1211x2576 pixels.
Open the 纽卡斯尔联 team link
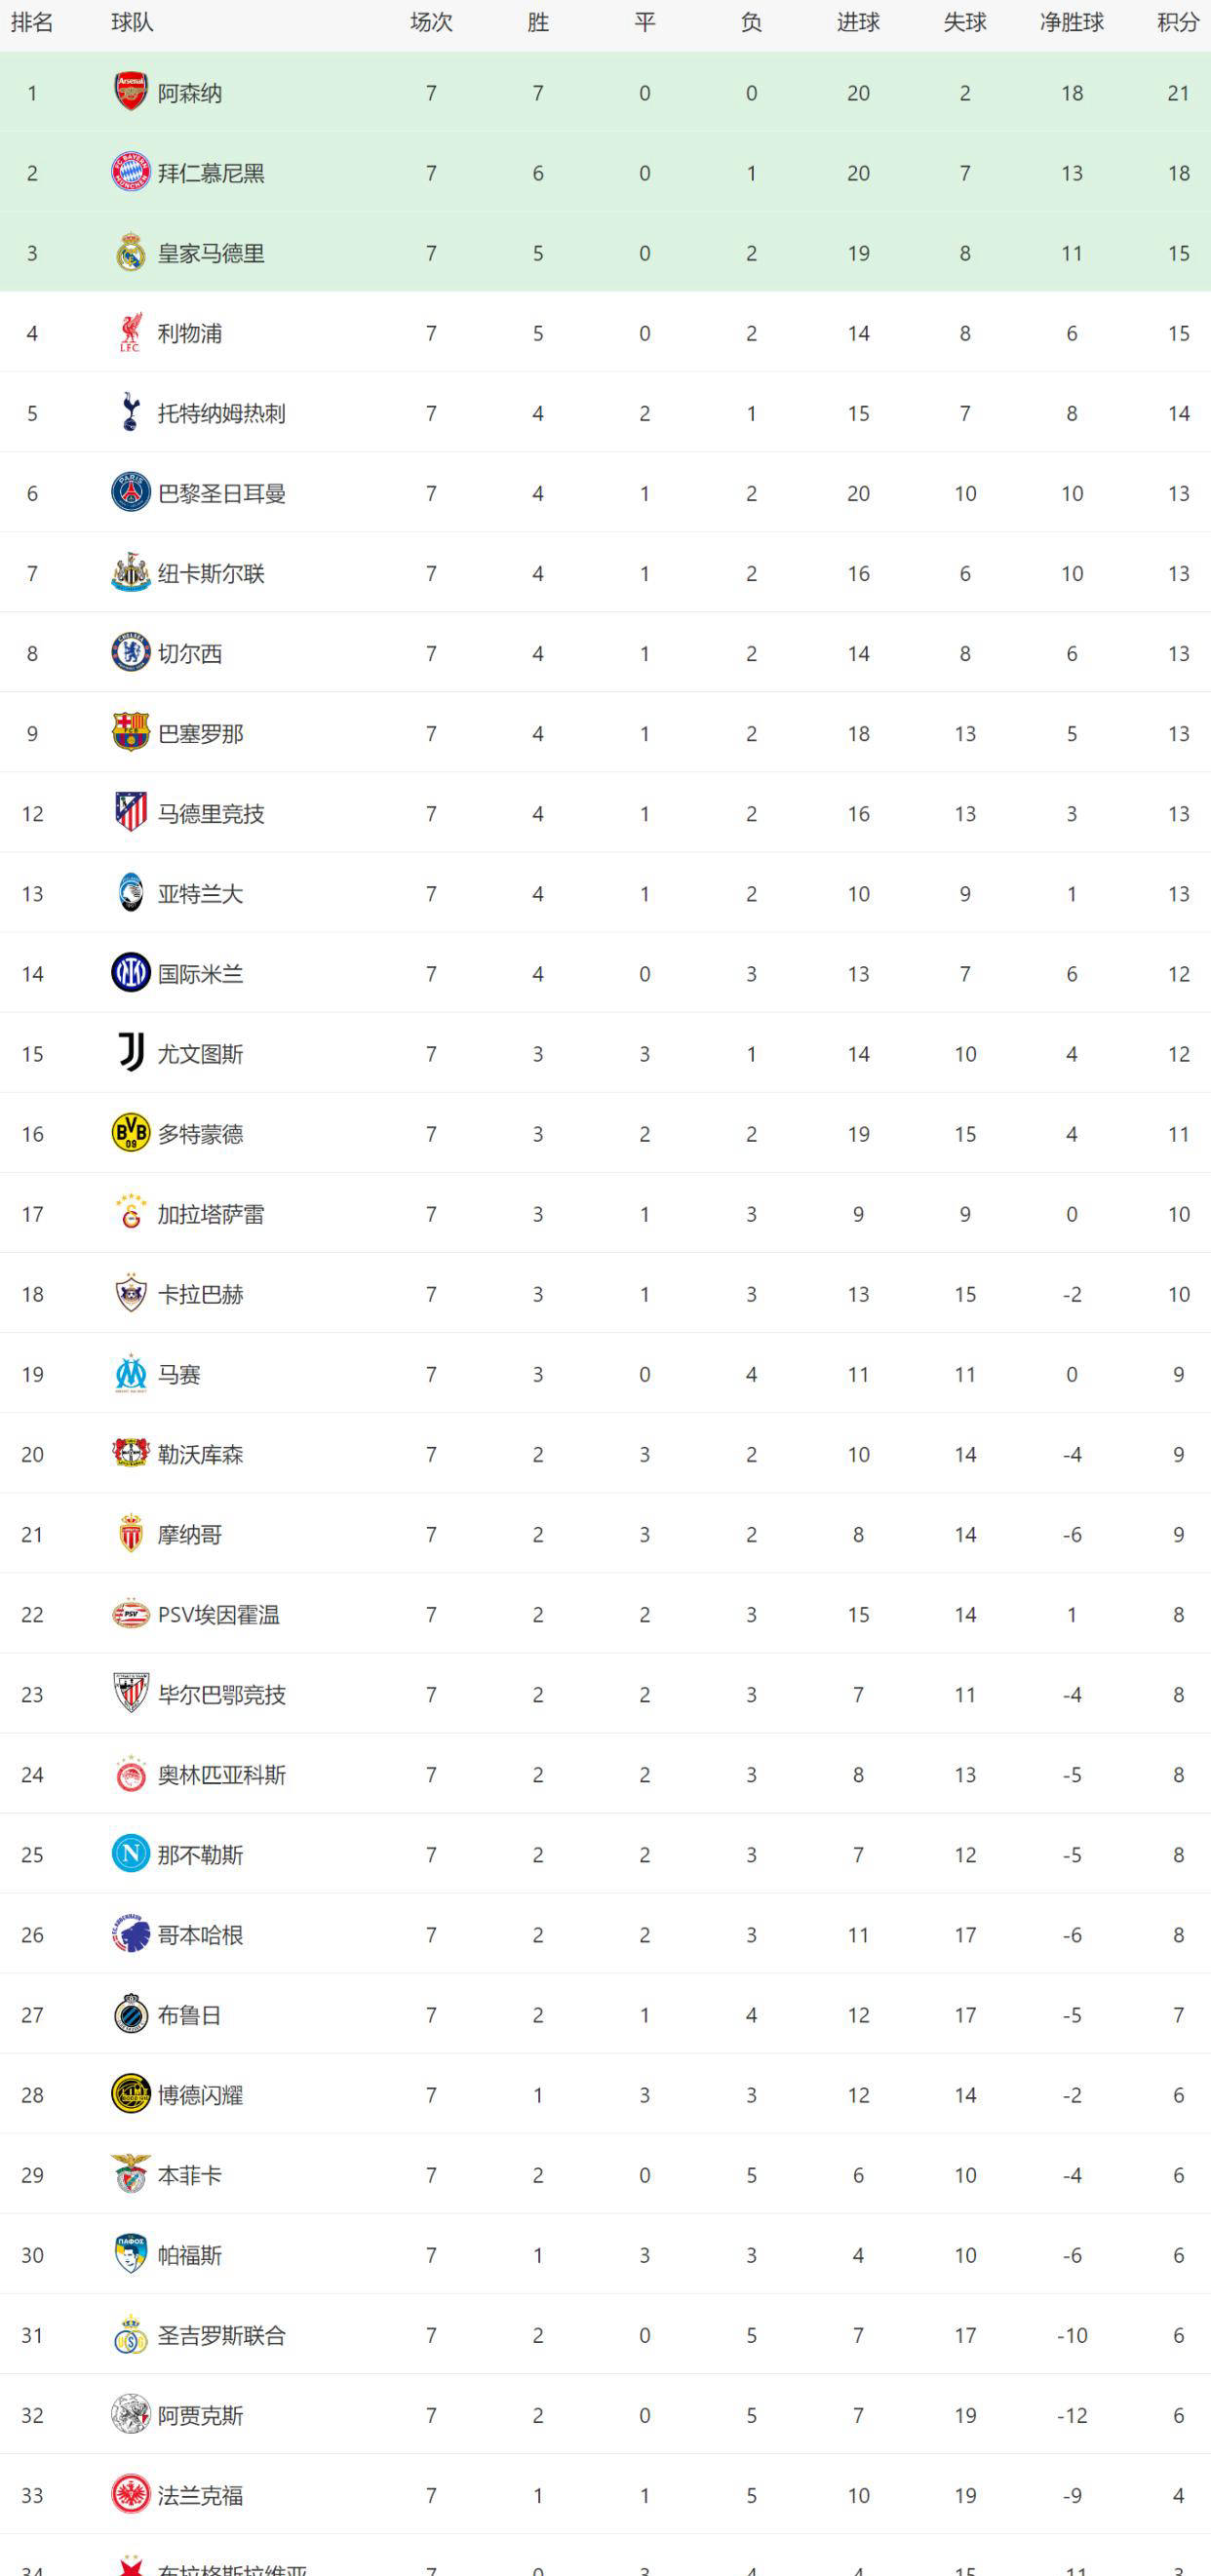pos(211,573)
